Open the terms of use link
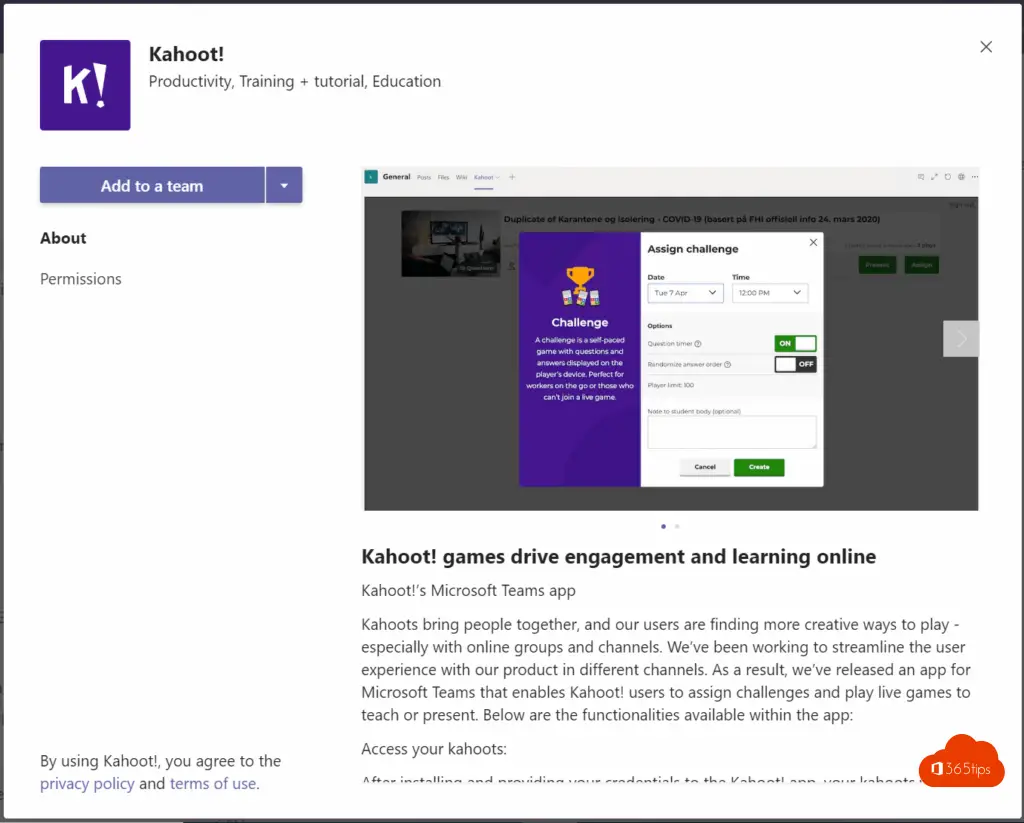 (213, 783)
